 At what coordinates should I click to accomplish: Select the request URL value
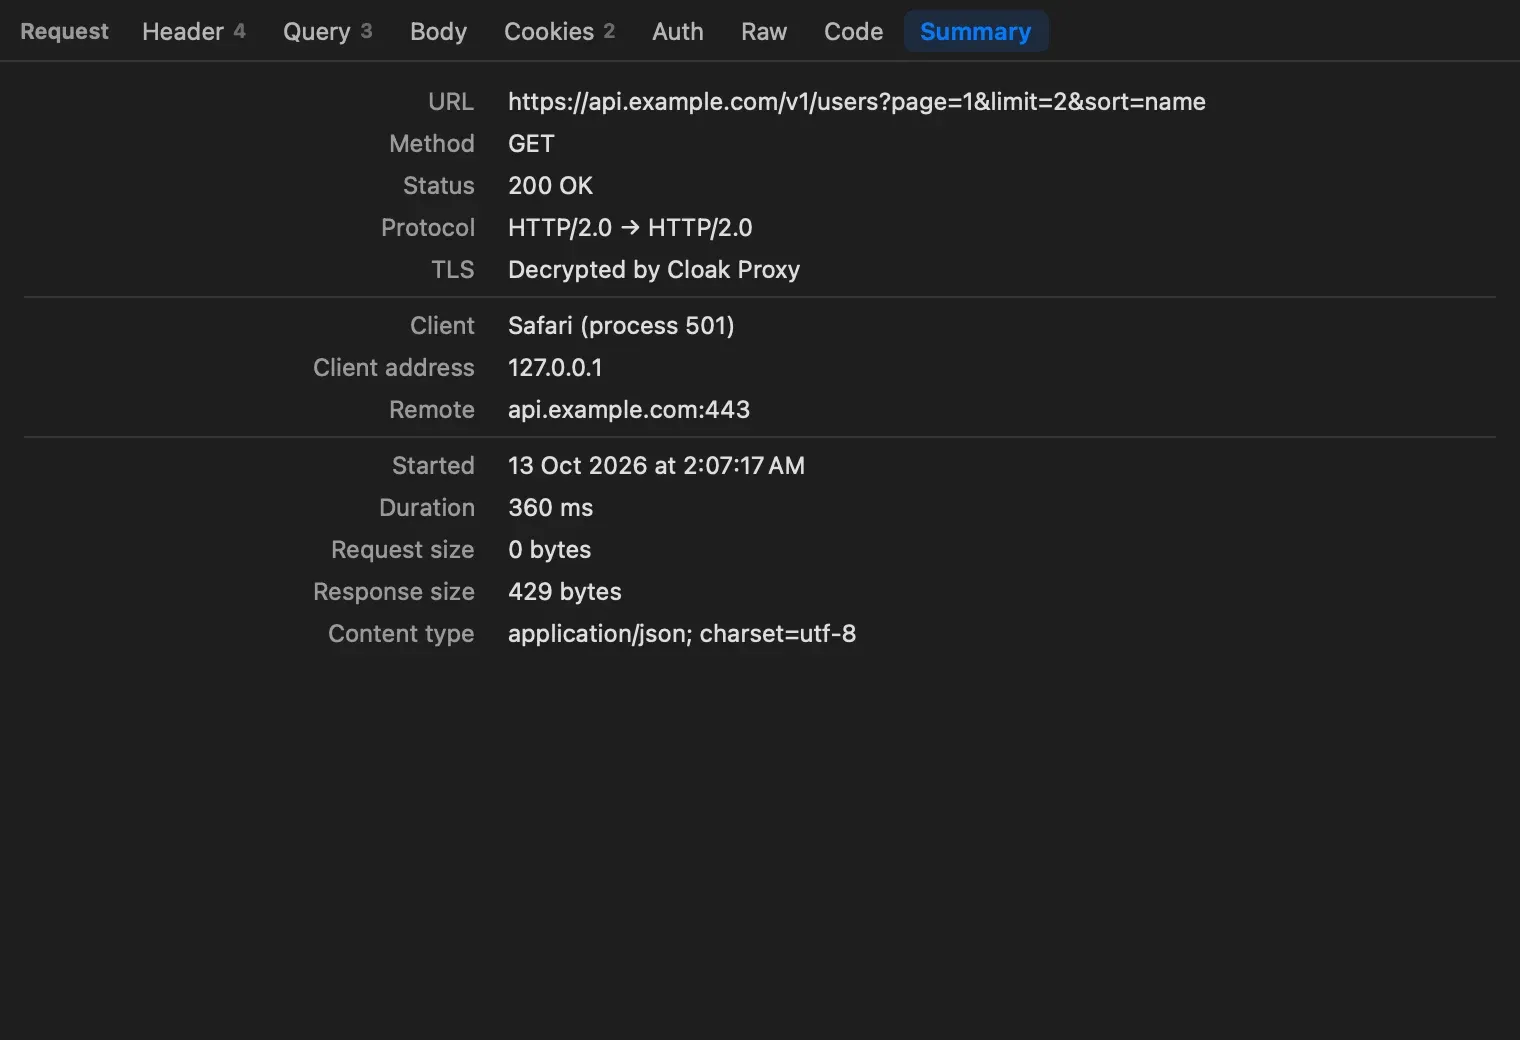click(x=857, y=102)
